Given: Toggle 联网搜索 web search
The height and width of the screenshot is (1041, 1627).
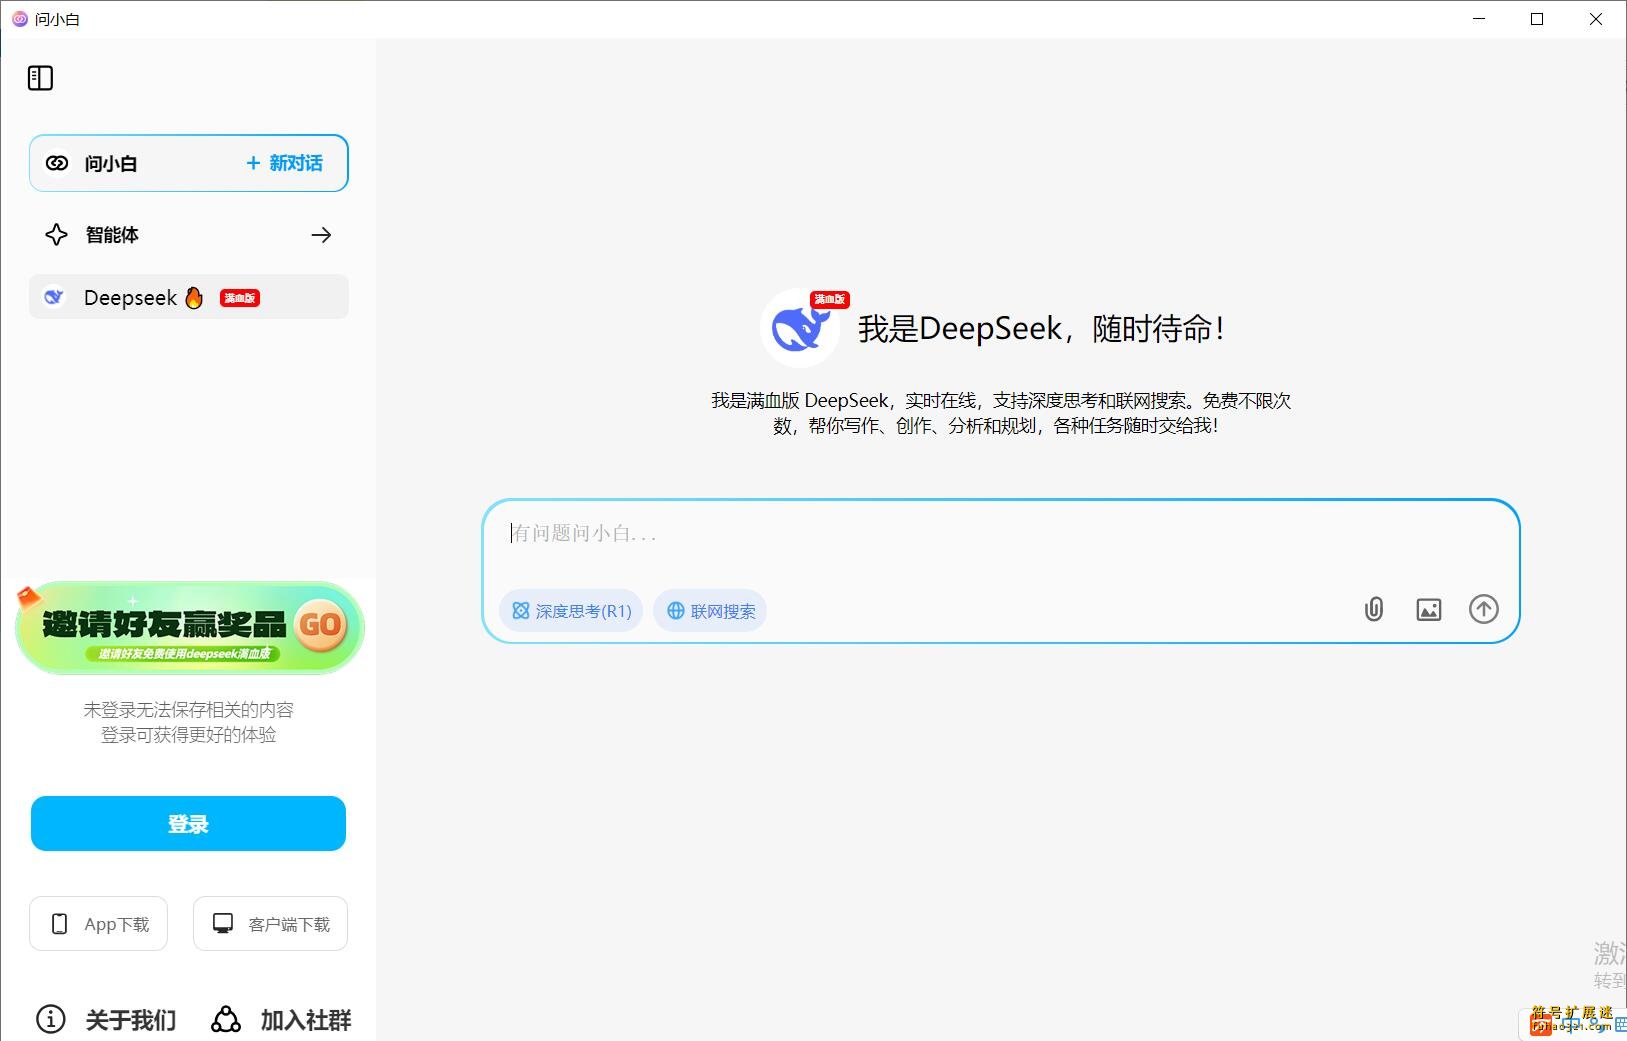Looking at the screenshot, I should (710, 611).
